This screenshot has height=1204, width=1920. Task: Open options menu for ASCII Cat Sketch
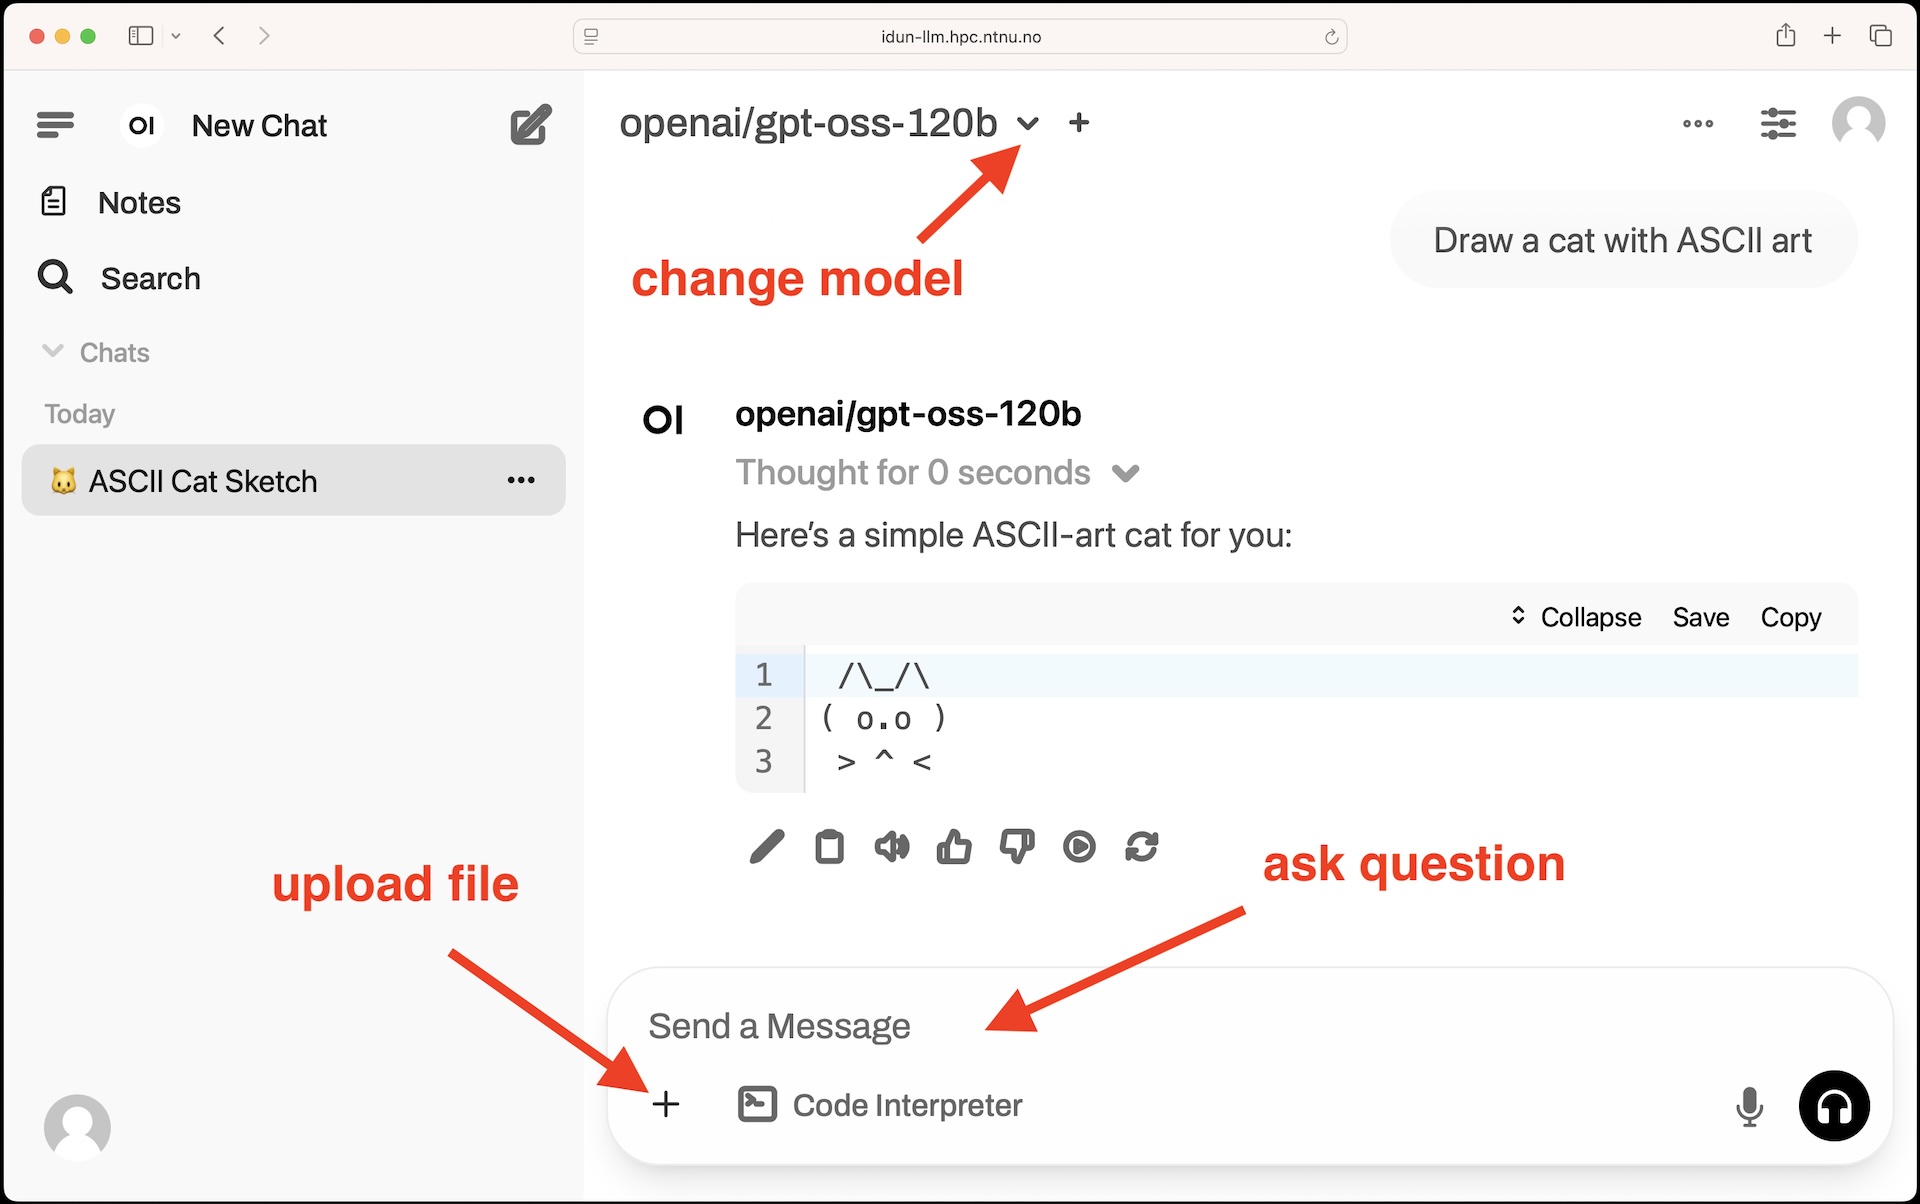pos(521,480)
